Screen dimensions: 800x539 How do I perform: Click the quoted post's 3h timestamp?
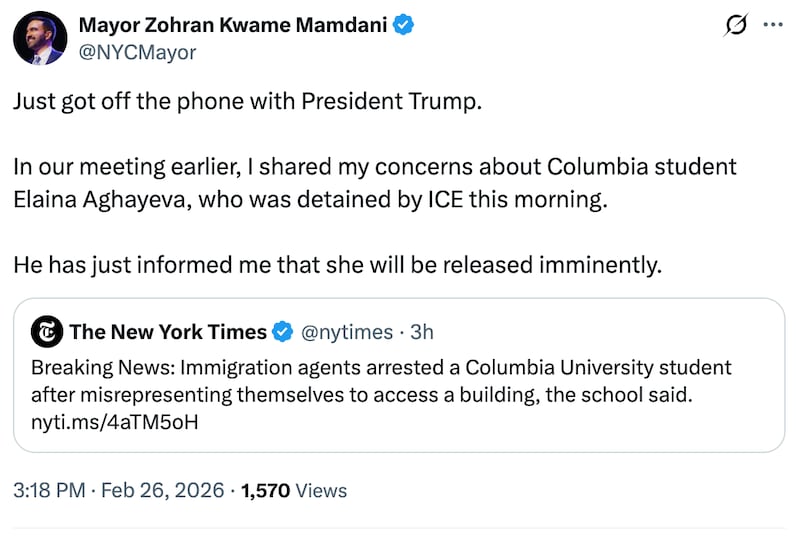[x=422, y=332]
